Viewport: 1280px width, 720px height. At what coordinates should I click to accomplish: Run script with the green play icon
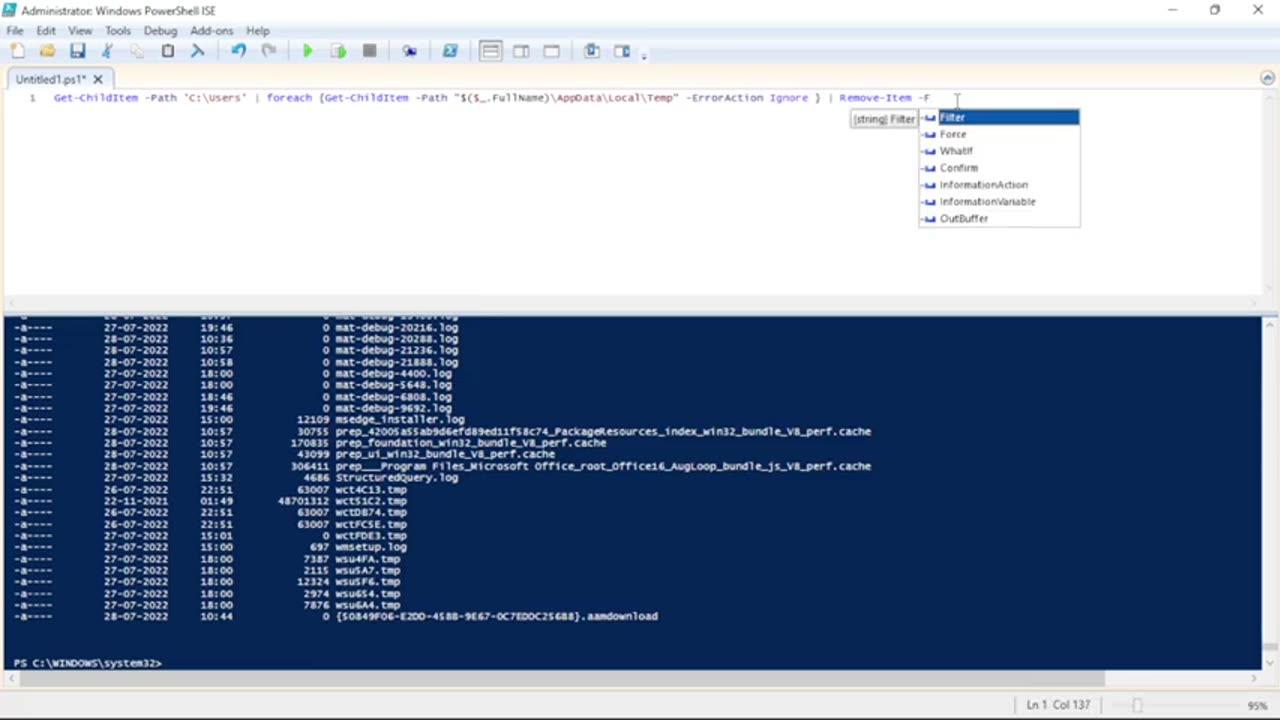point(308,51)
